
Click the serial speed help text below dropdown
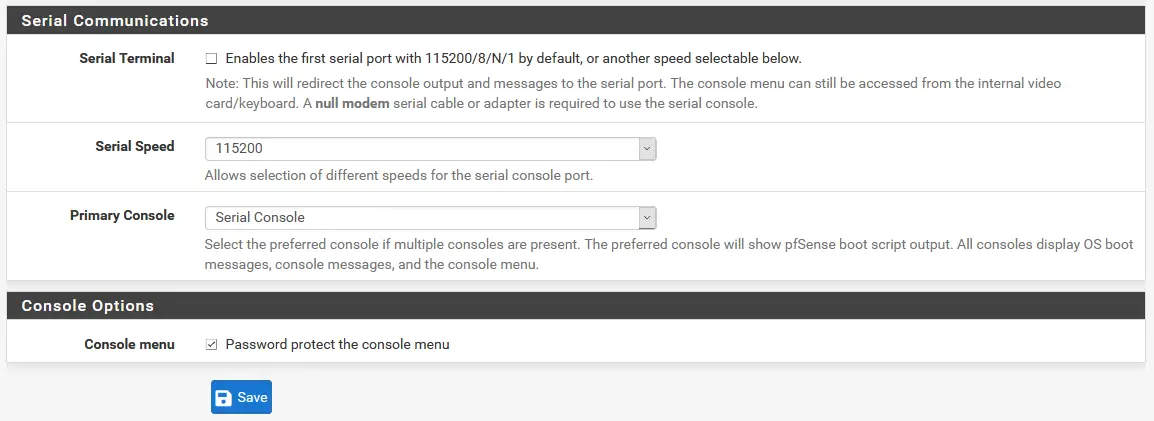[x=398, y=176]
